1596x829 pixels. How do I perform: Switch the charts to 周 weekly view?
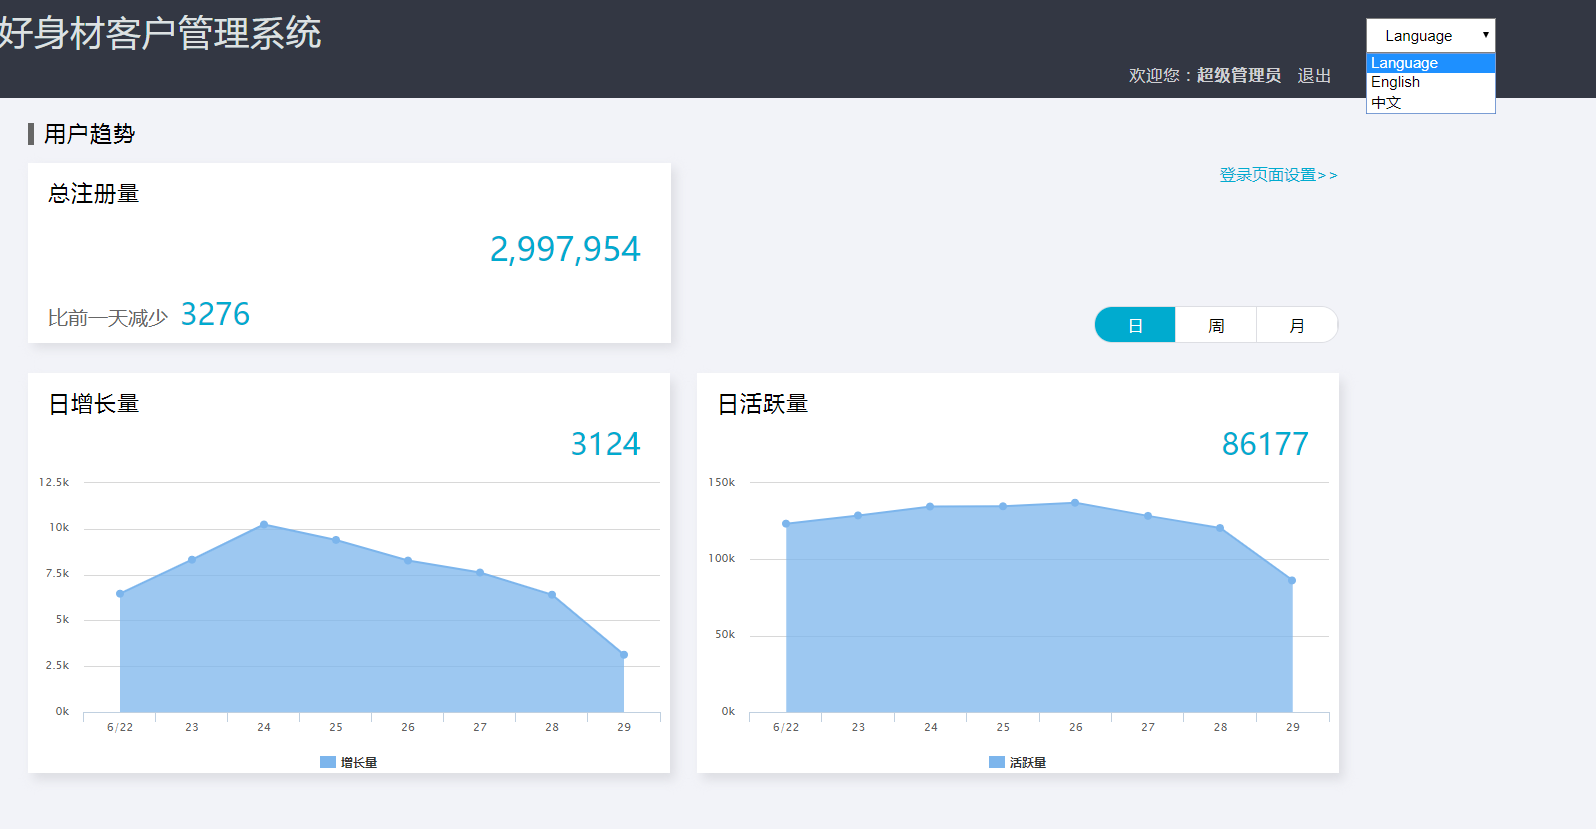1216,325
